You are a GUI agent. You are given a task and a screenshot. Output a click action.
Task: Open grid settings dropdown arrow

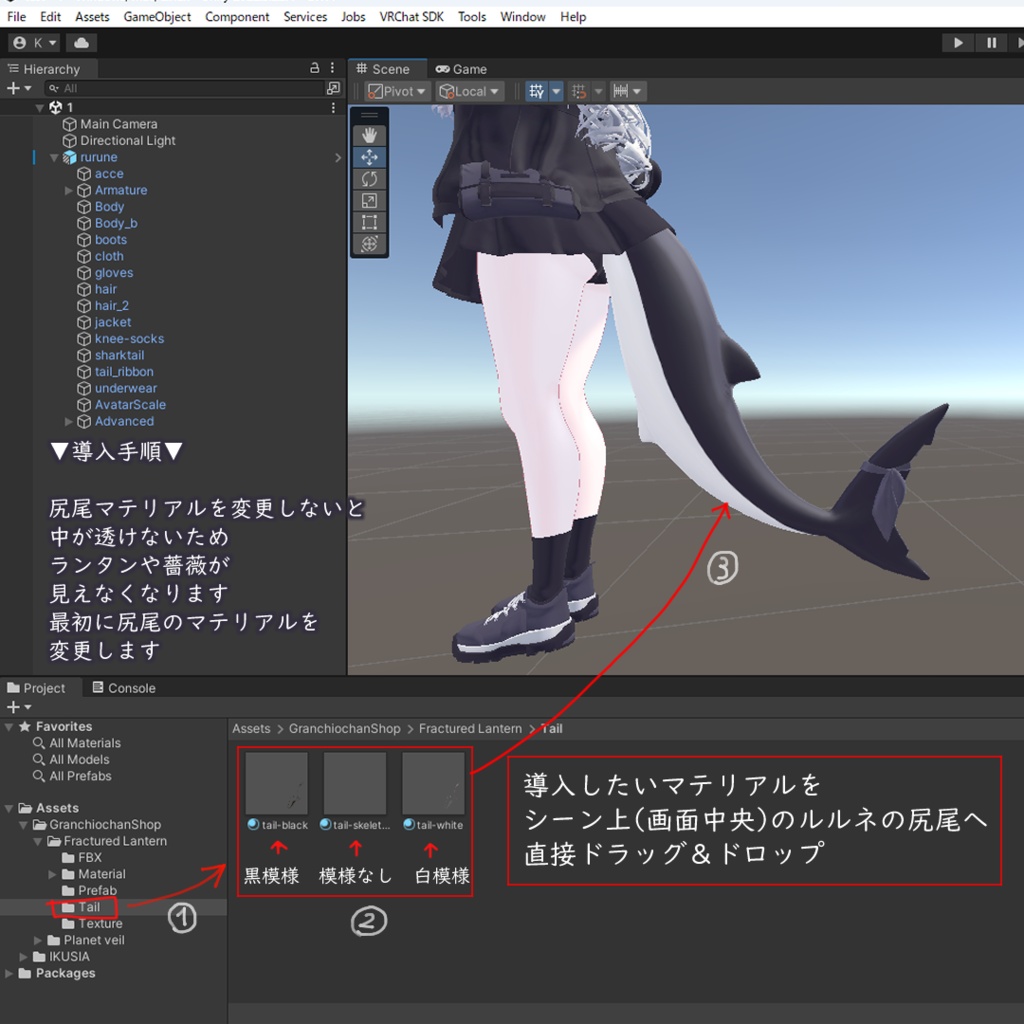click(556, 91)
